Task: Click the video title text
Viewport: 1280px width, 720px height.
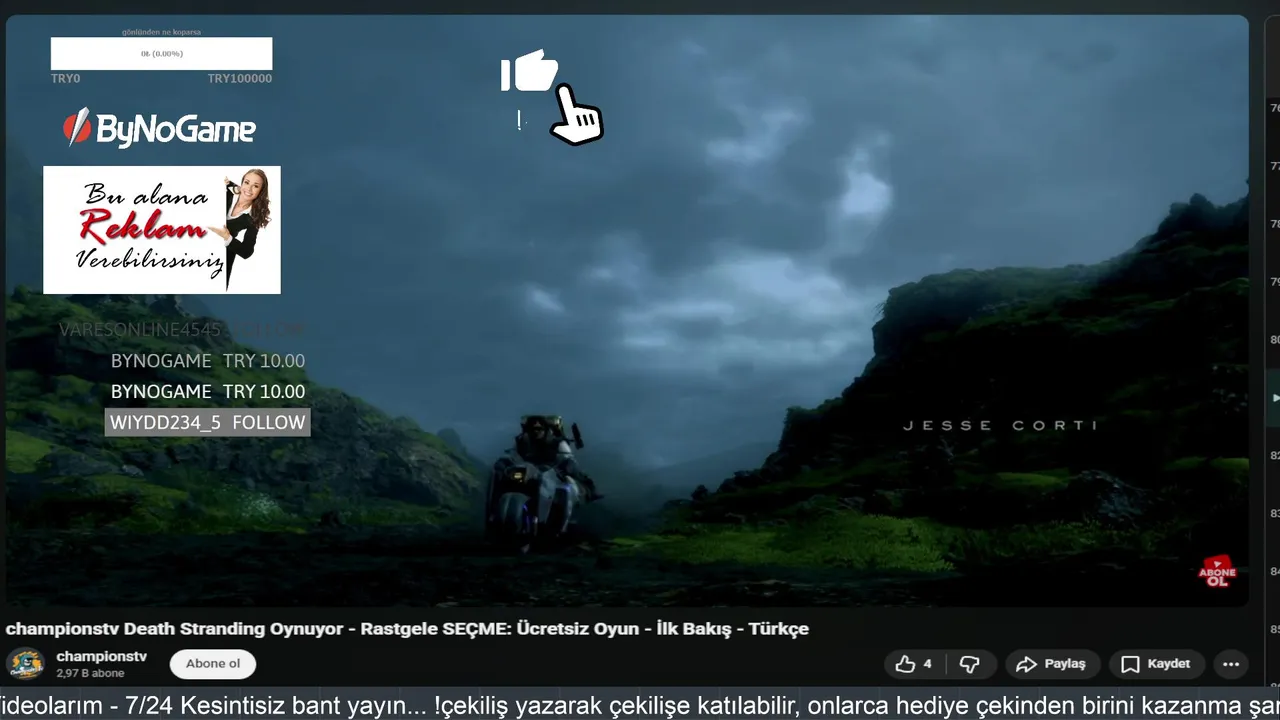Action: coord(407,629)
